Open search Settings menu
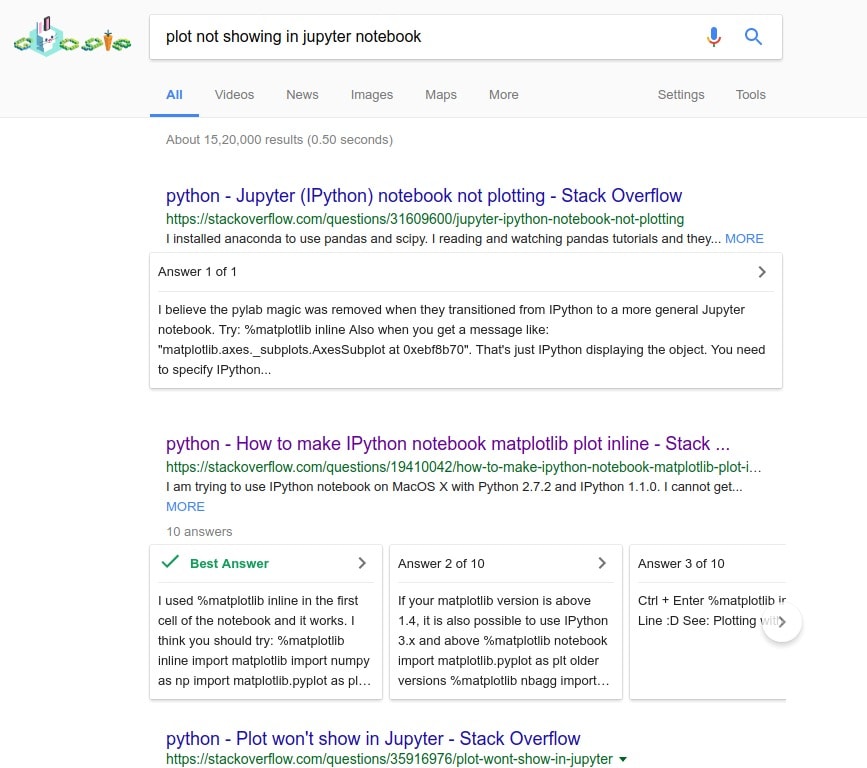Screen dimensions: 867x768 coord(680,95)
